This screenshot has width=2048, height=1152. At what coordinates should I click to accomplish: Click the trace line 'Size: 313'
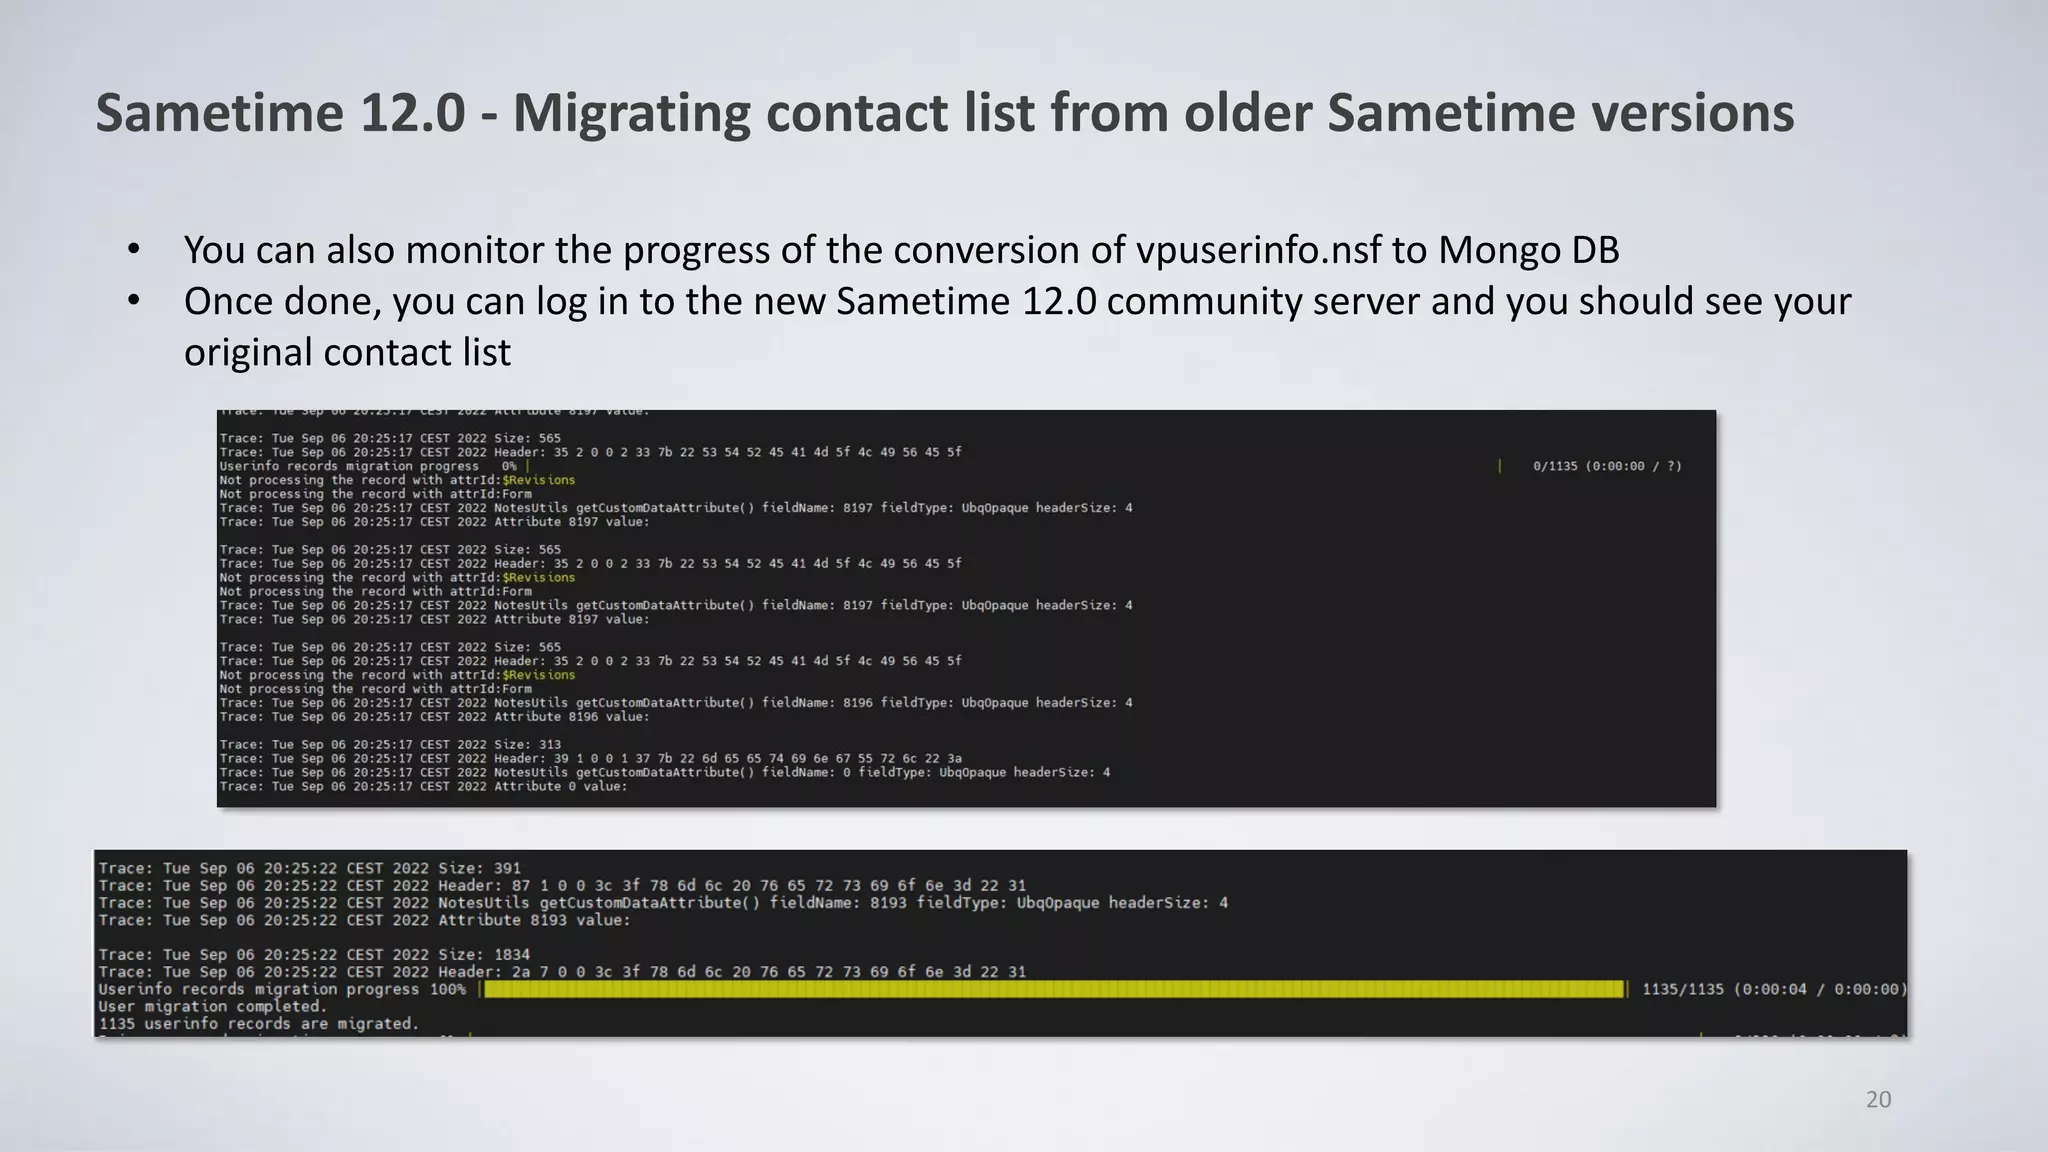390,745
